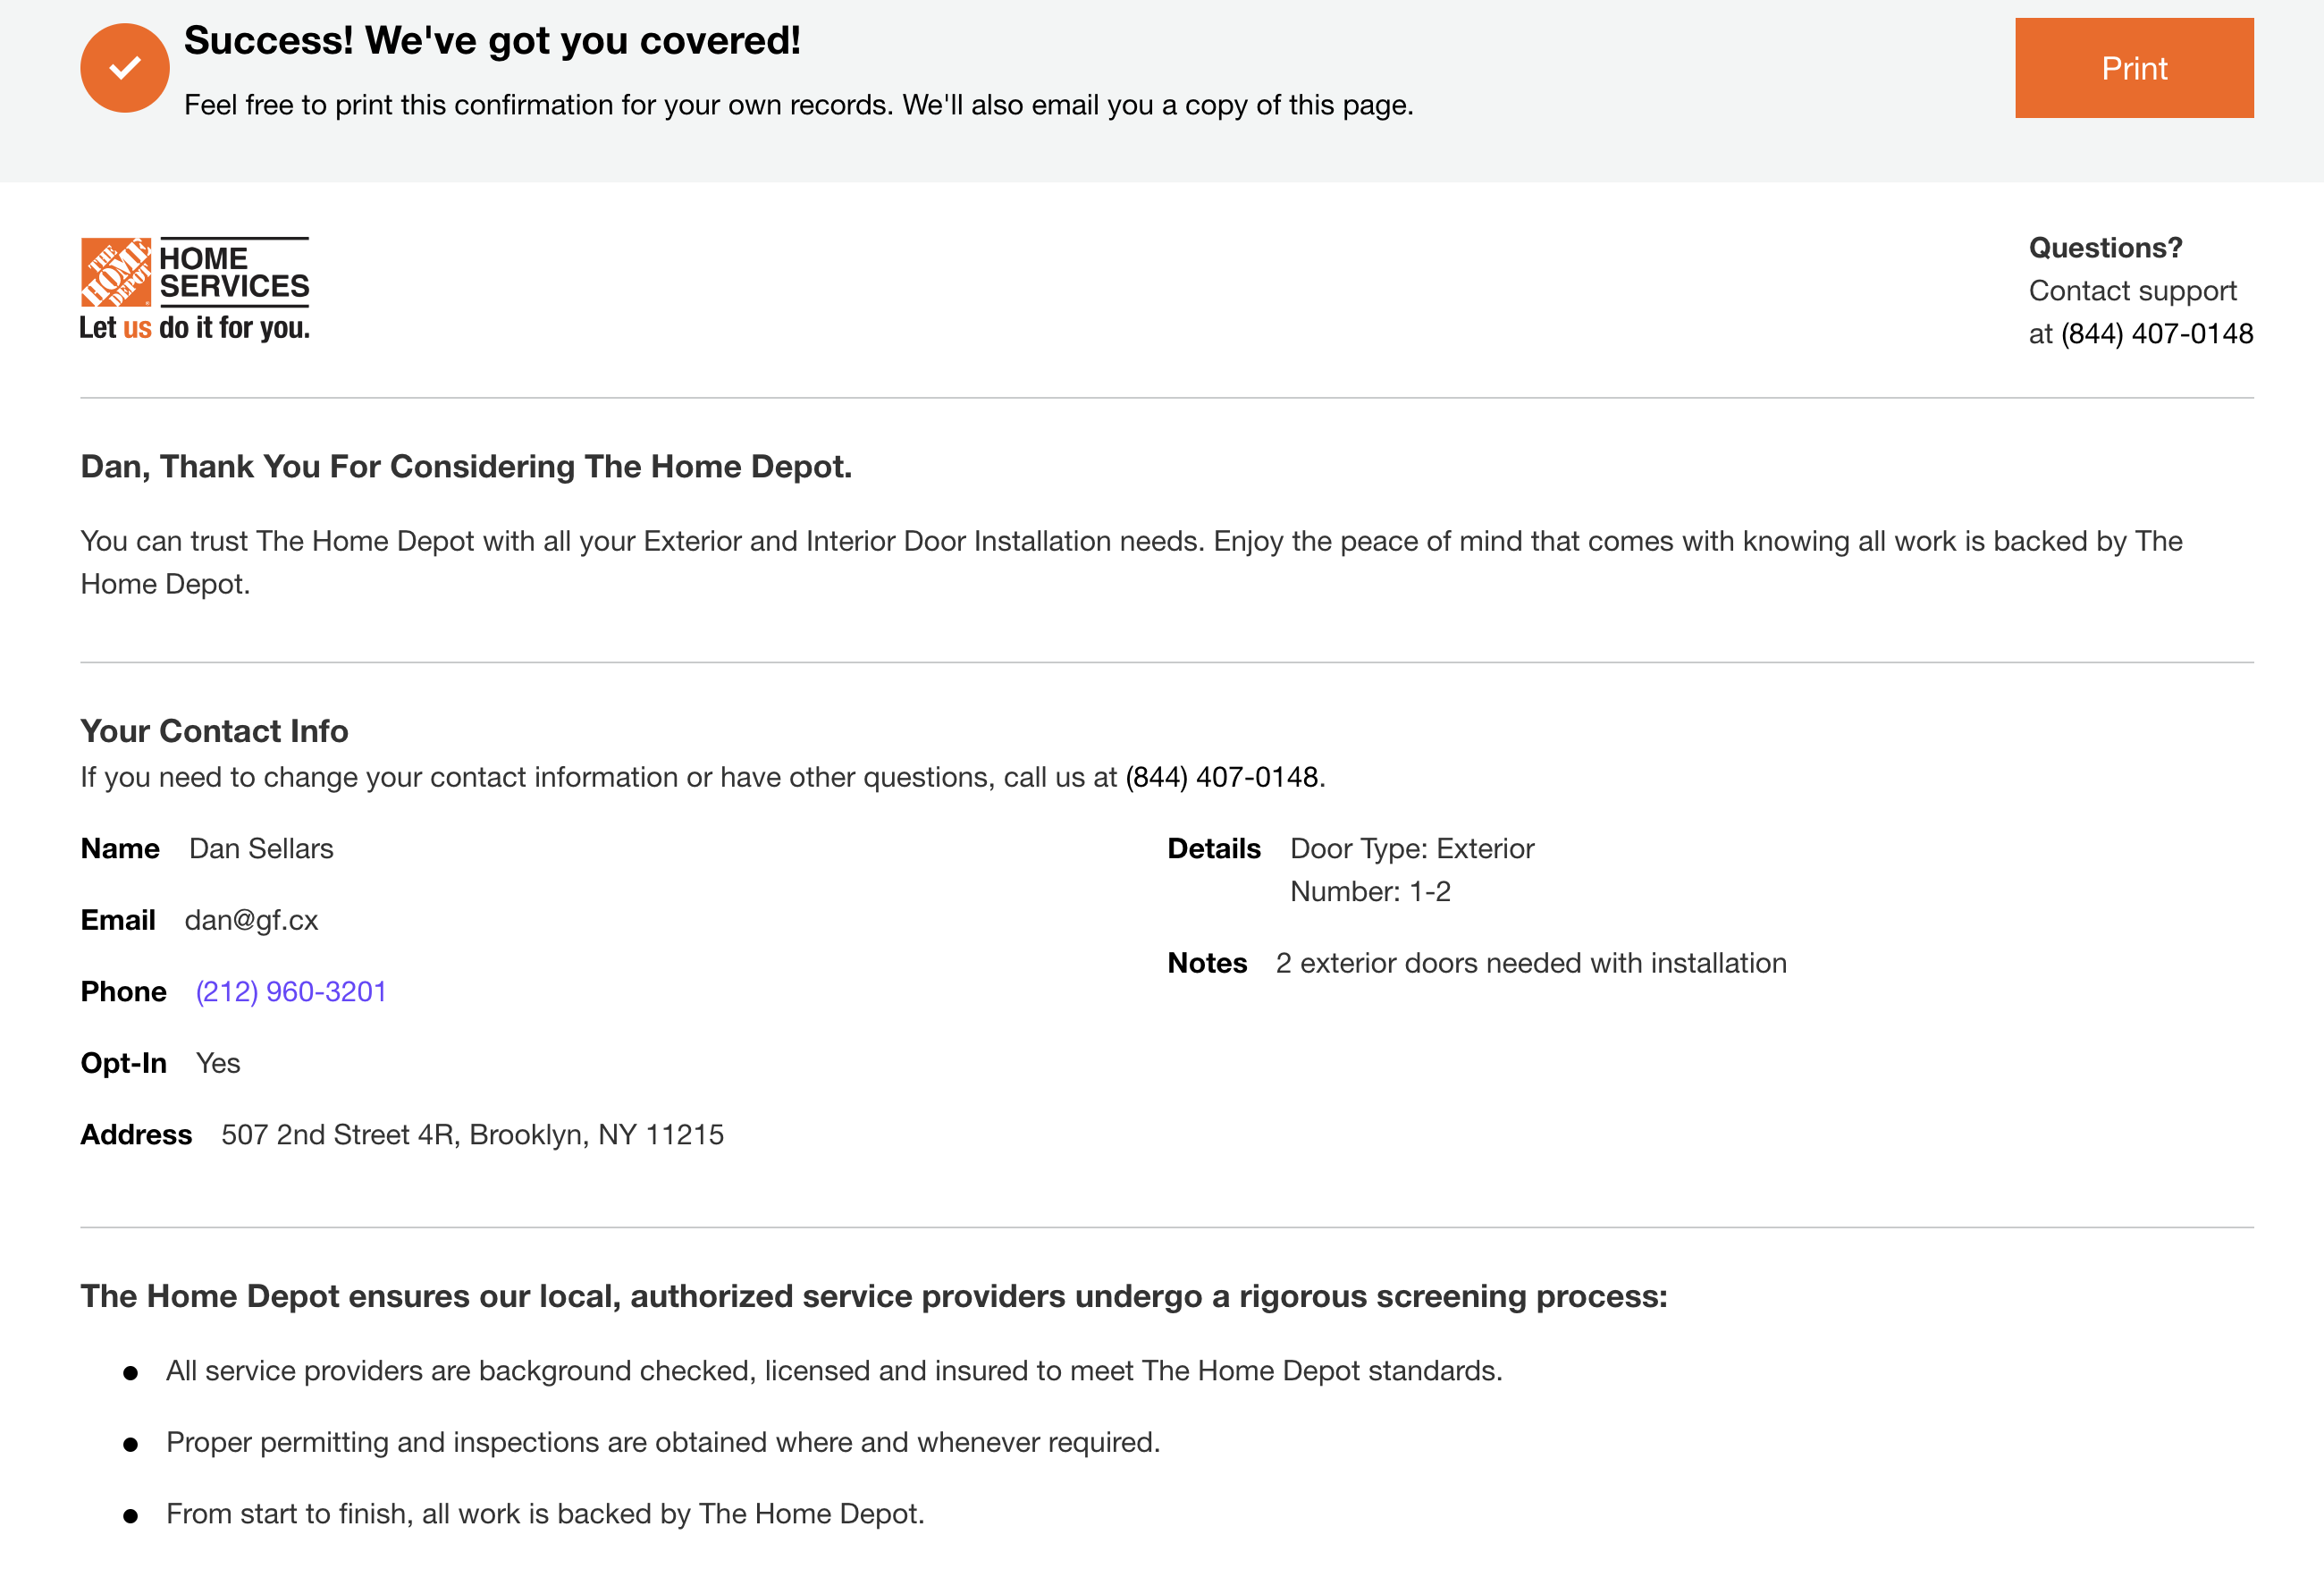Click Door Type: Exterior detail
The image size is (2324, 1577).
click(1412, 848)
